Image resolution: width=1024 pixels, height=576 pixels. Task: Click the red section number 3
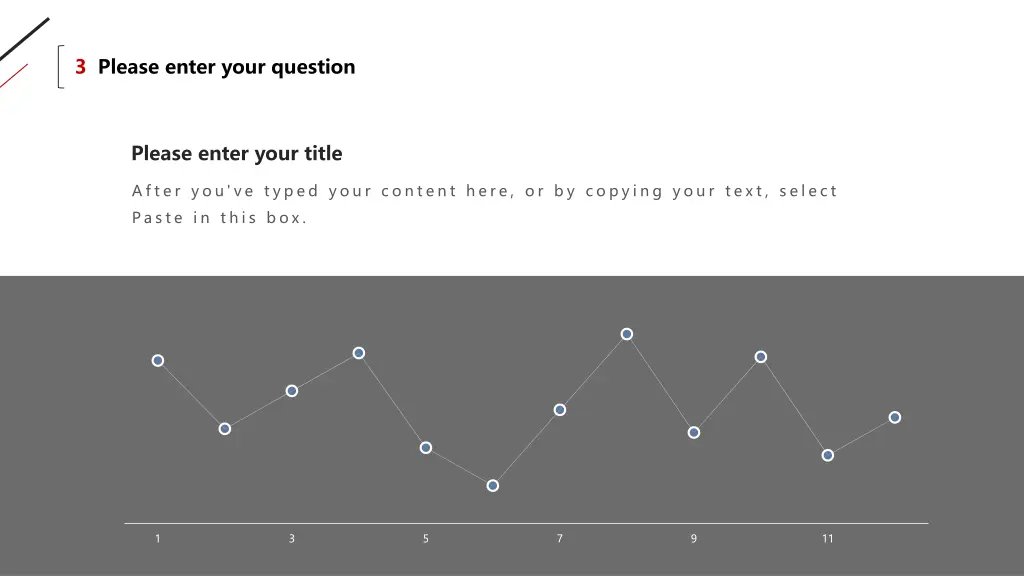pos(80,67)
